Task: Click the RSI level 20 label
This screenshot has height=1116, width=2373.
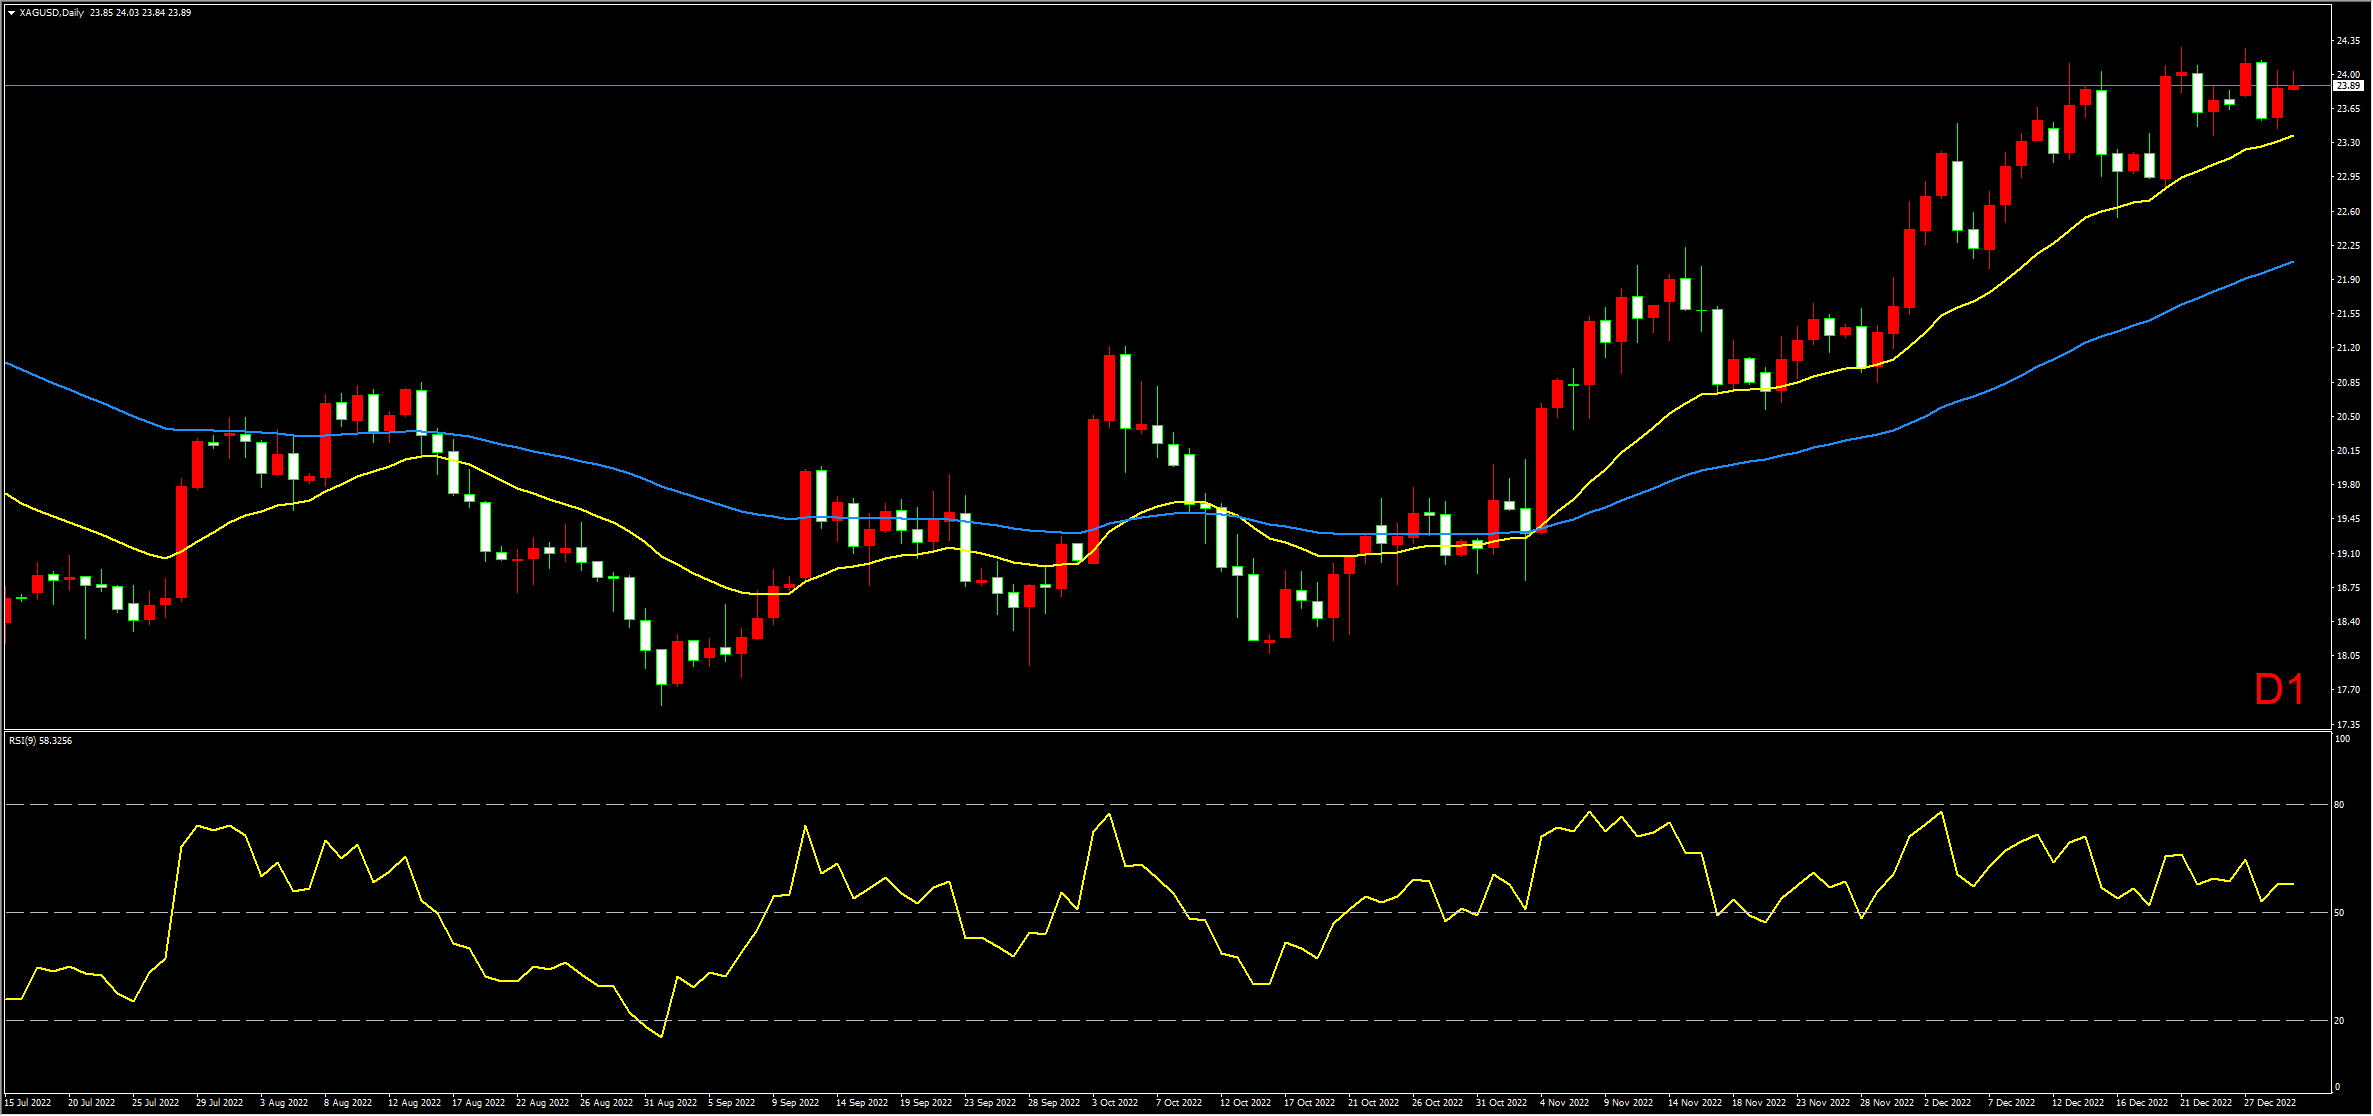Action: [2339, 1021]
